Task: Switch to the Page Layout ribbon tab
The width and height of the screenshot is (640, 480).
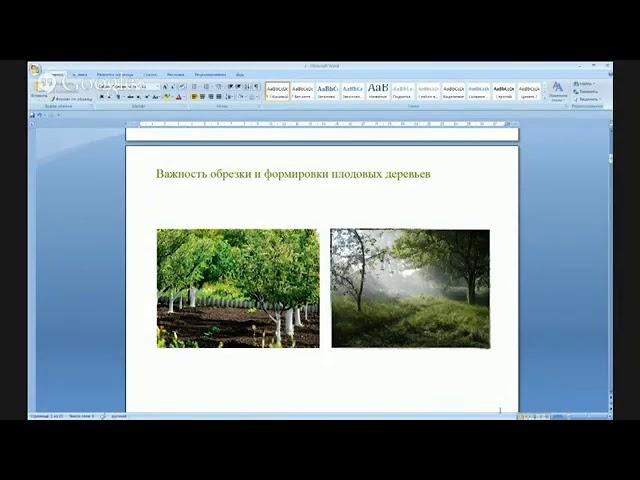Action: (115, 75)
